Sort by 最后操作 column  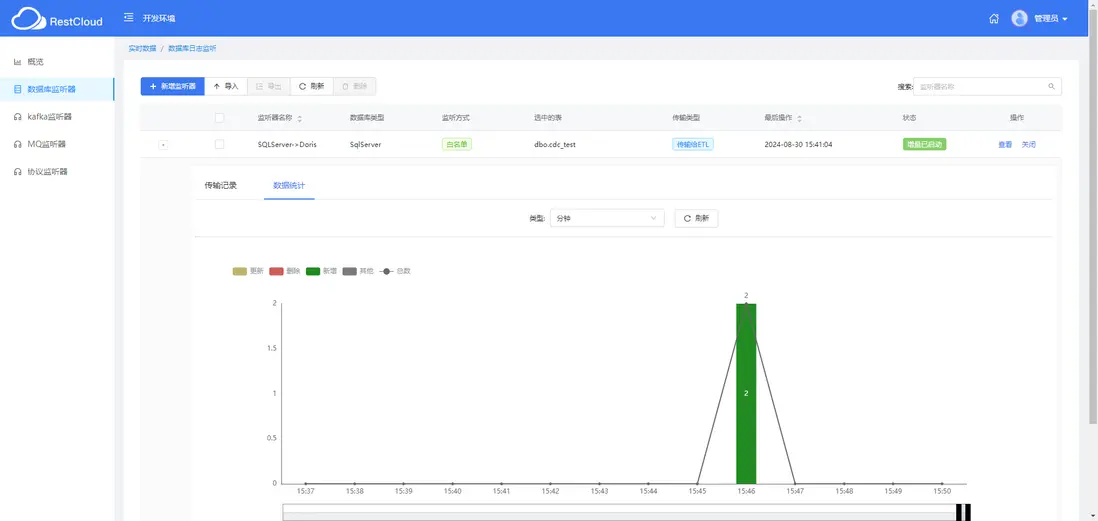coord(800,118)
